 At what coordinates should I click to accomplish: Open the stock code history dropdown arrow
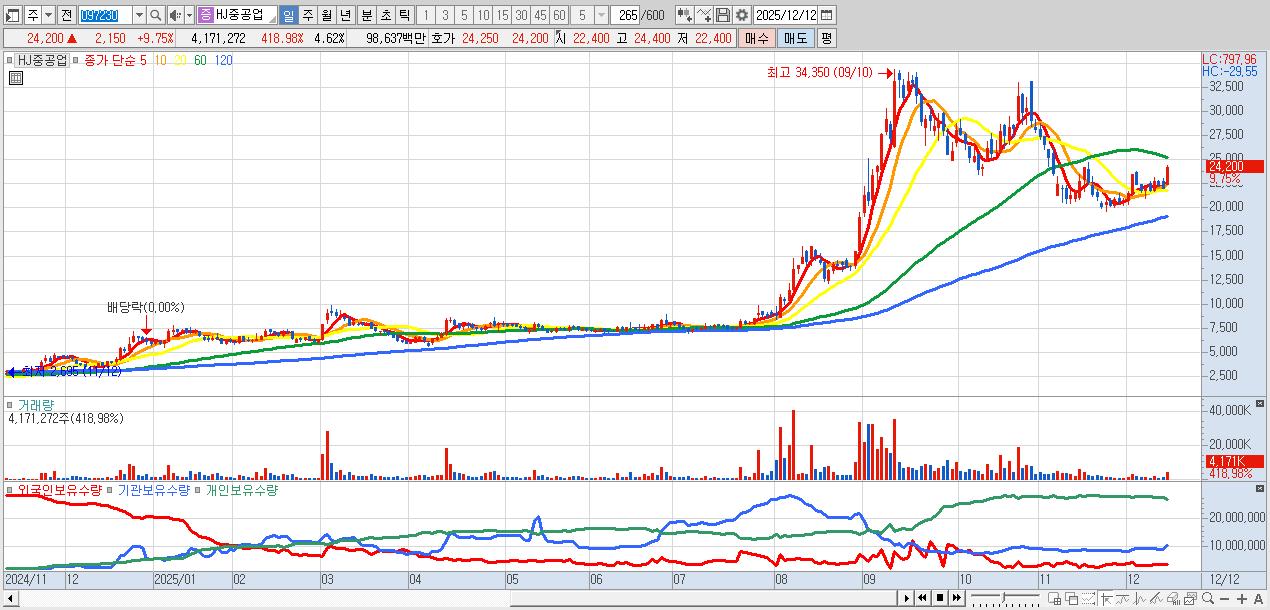[x=140, y=15]
